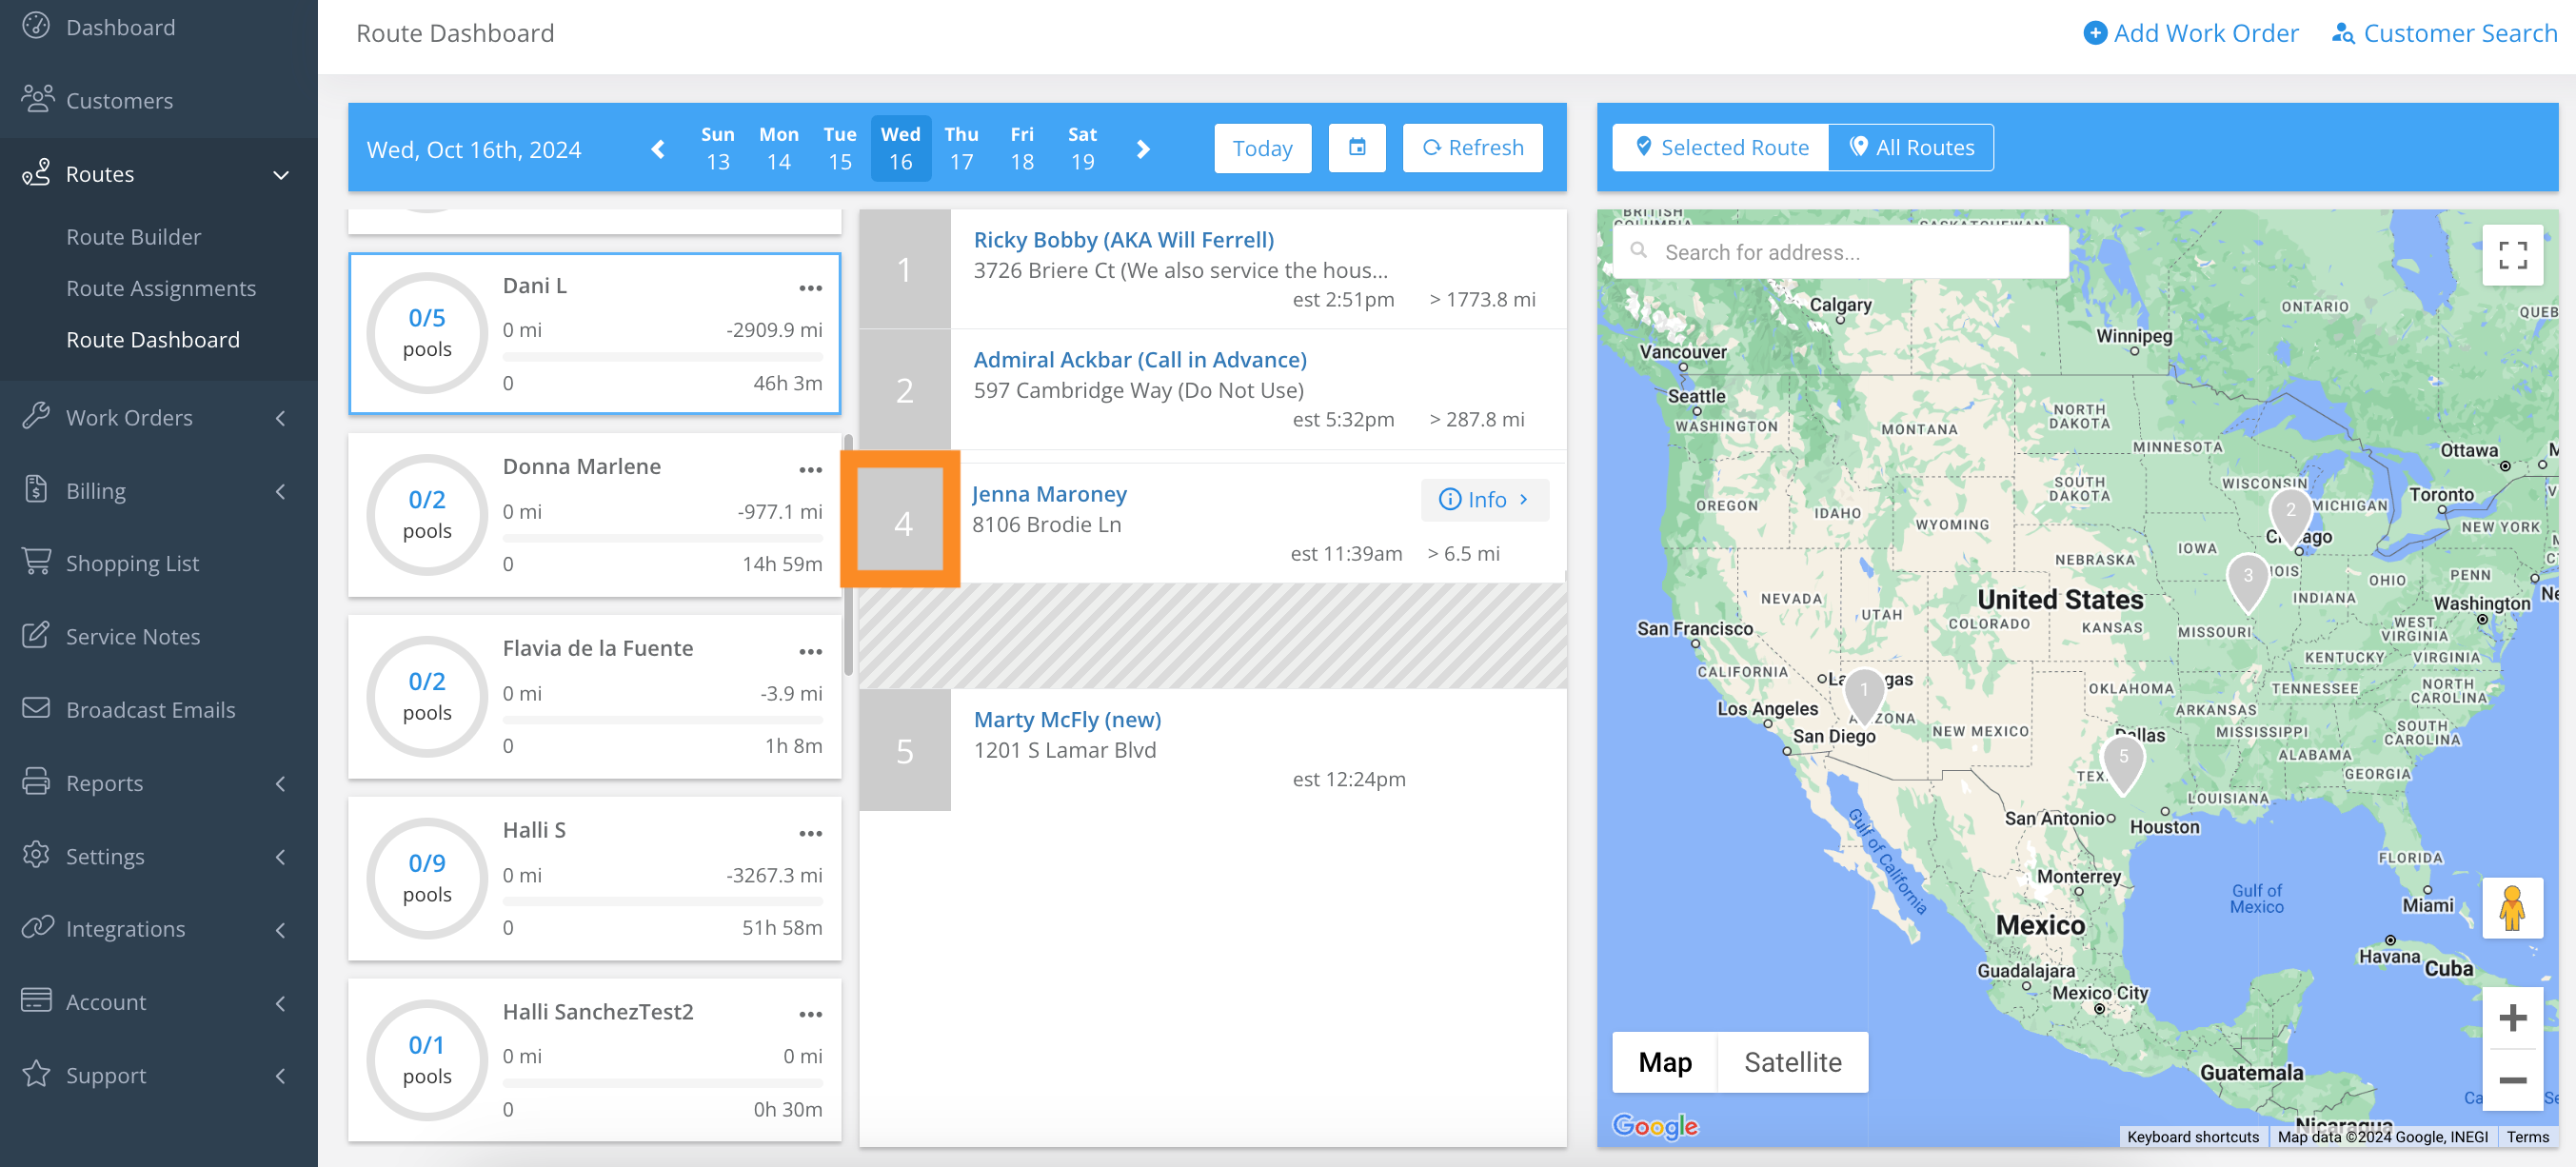Image resolution: width=2576 pixels, height=1167 pixels.
Task: Click Add Work Order link
Action: 2190,33
